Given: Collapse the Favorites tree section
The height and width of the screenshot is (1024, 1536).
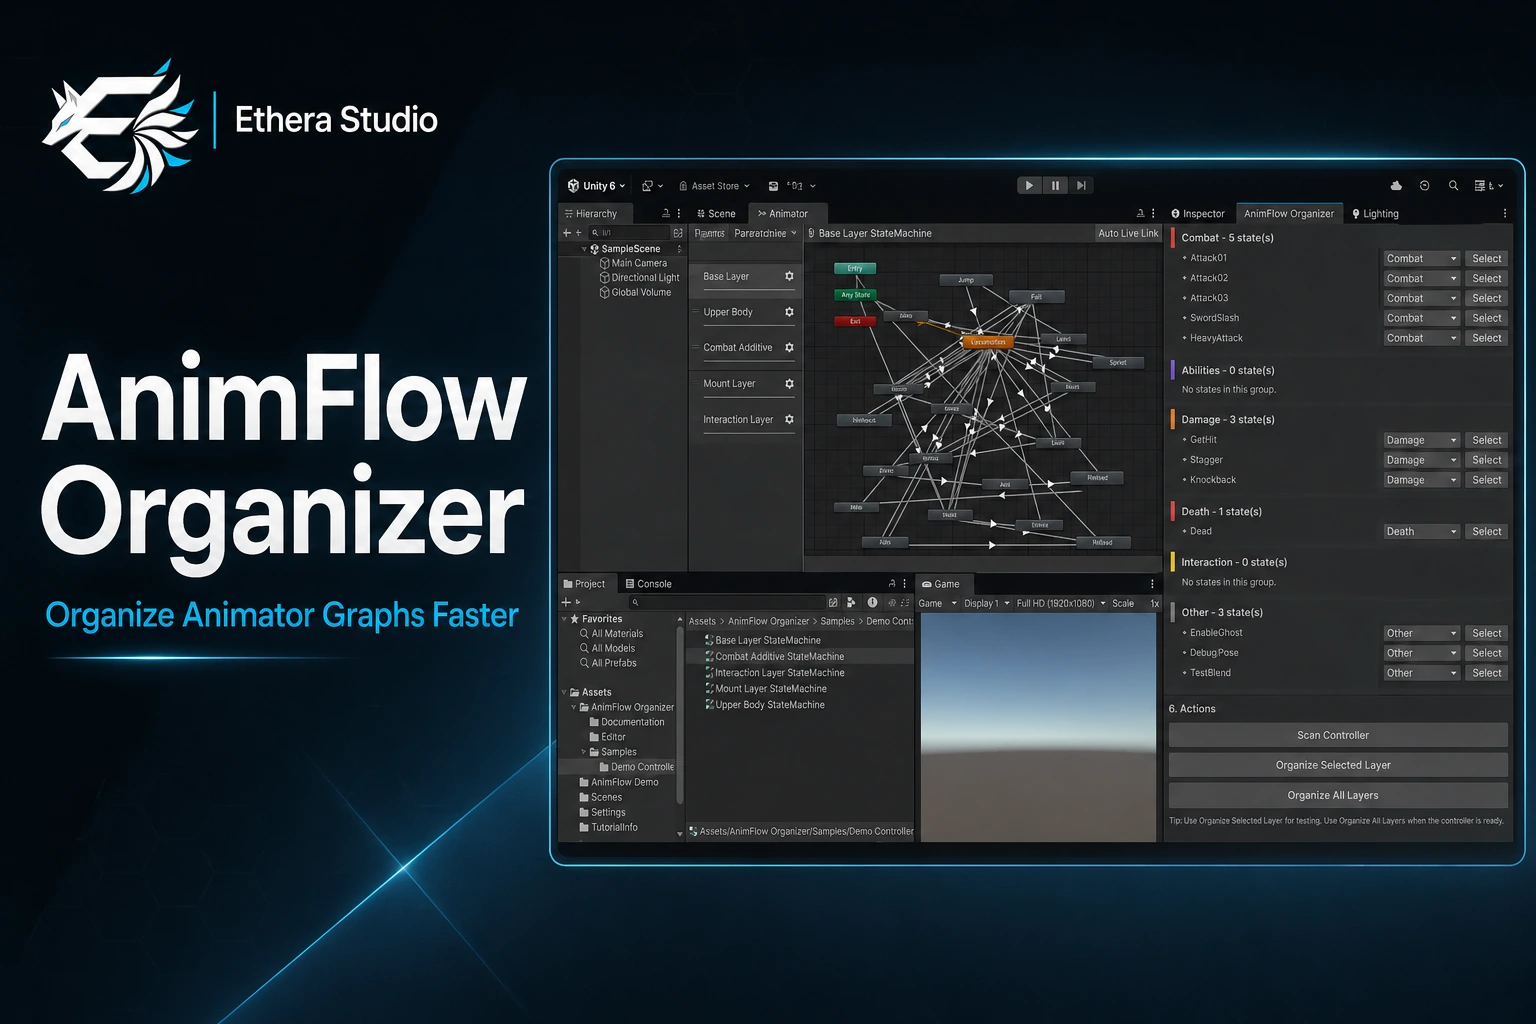Looking at the screenshot, I should click(x=564, y=619).
